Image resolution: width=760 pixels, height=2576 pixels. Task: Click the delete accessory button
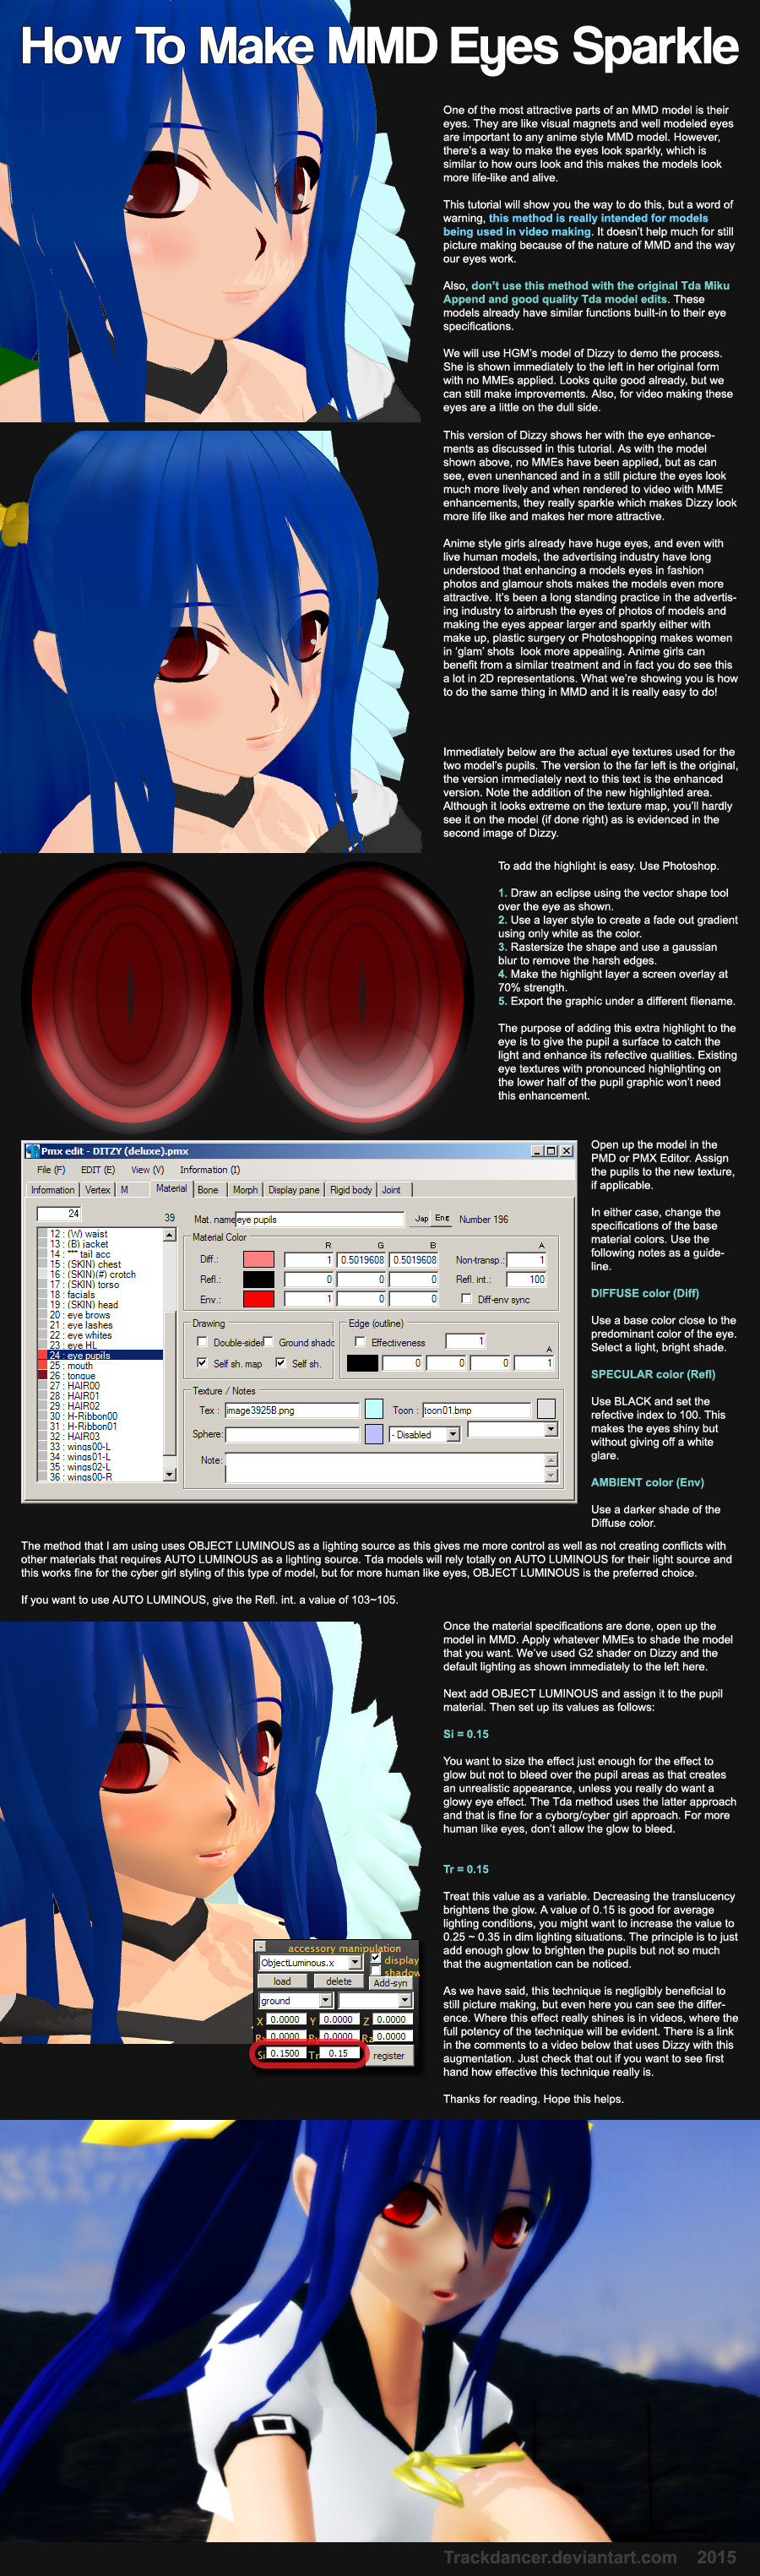click(339, 1981)
